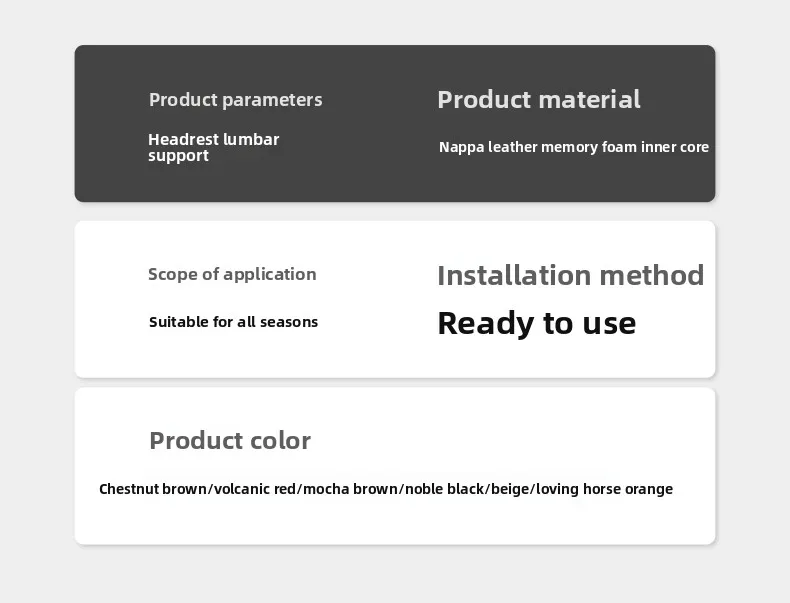The height and width of the screenshot is (603, 790).
Task: Click the 'Headrest lumbar' text line
Action: coord(213,139)
